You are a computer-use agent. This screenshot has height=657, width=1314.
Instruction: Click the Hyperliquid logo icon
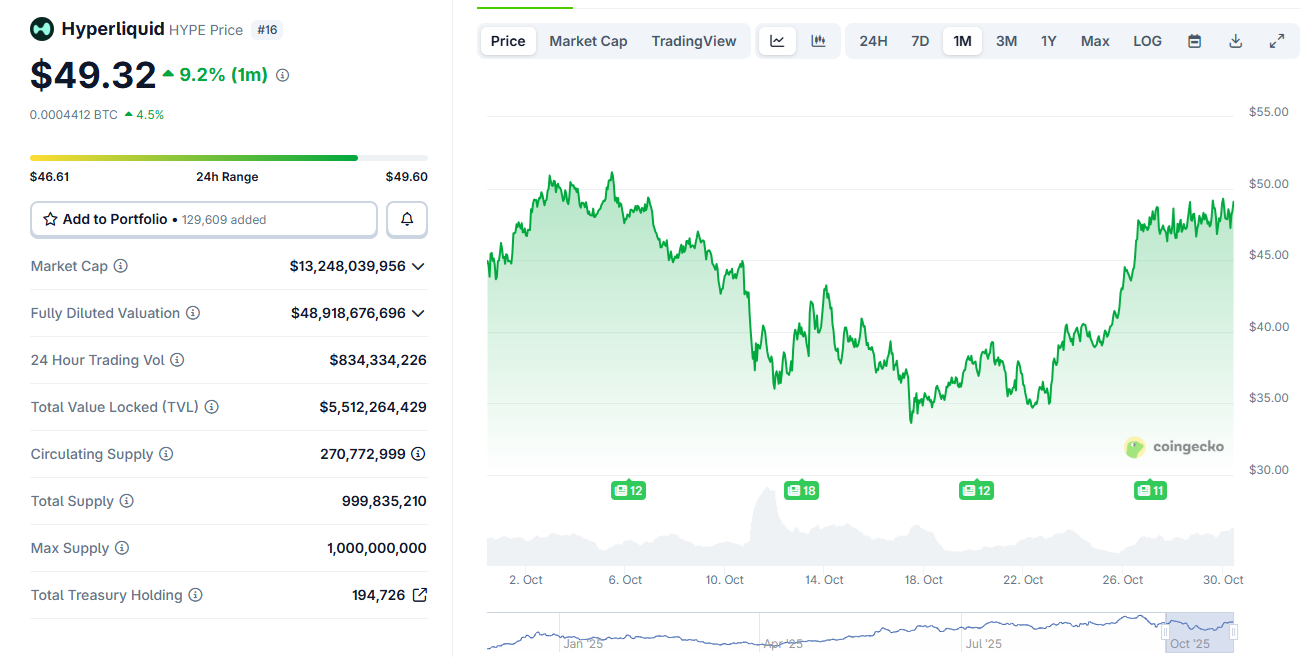click(41, 29)
